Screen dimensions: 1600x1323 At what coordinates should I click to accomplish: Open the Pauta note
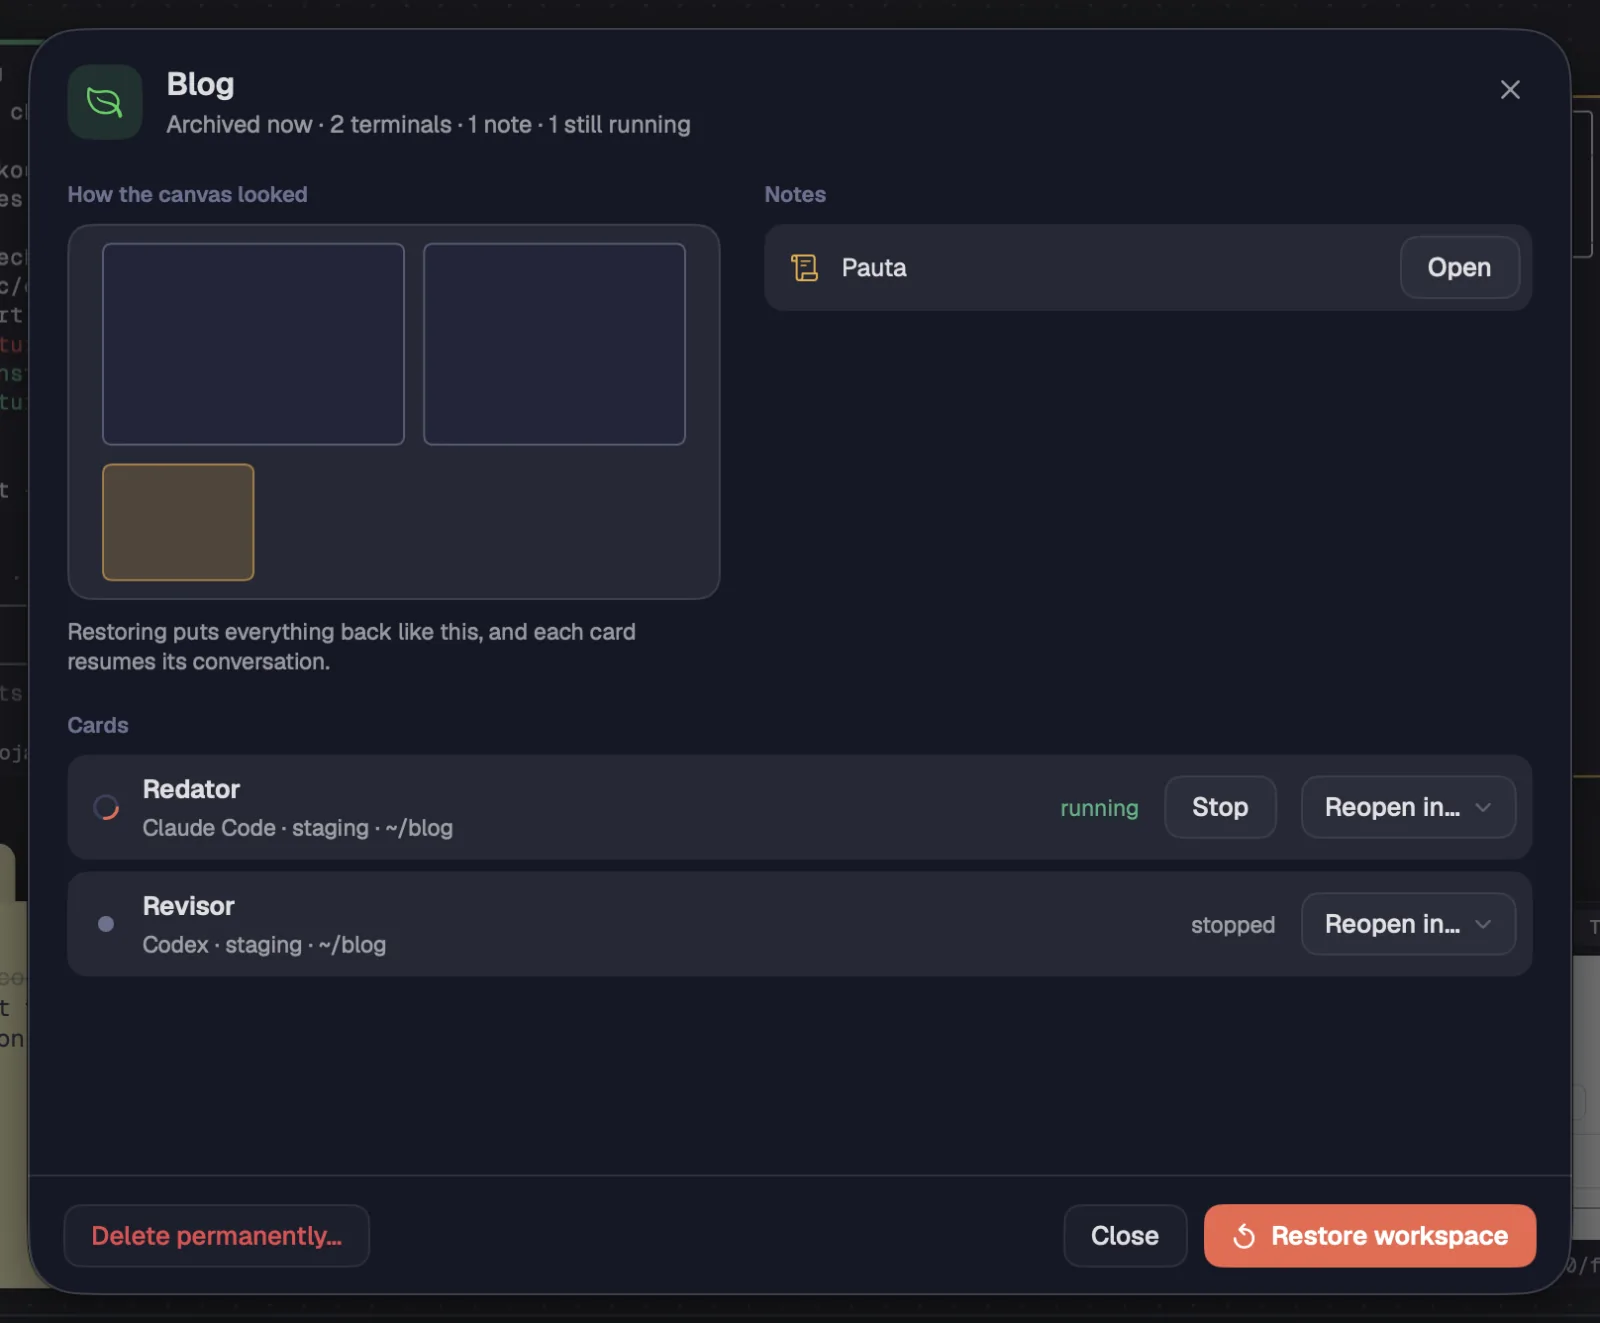[1459, 267]
